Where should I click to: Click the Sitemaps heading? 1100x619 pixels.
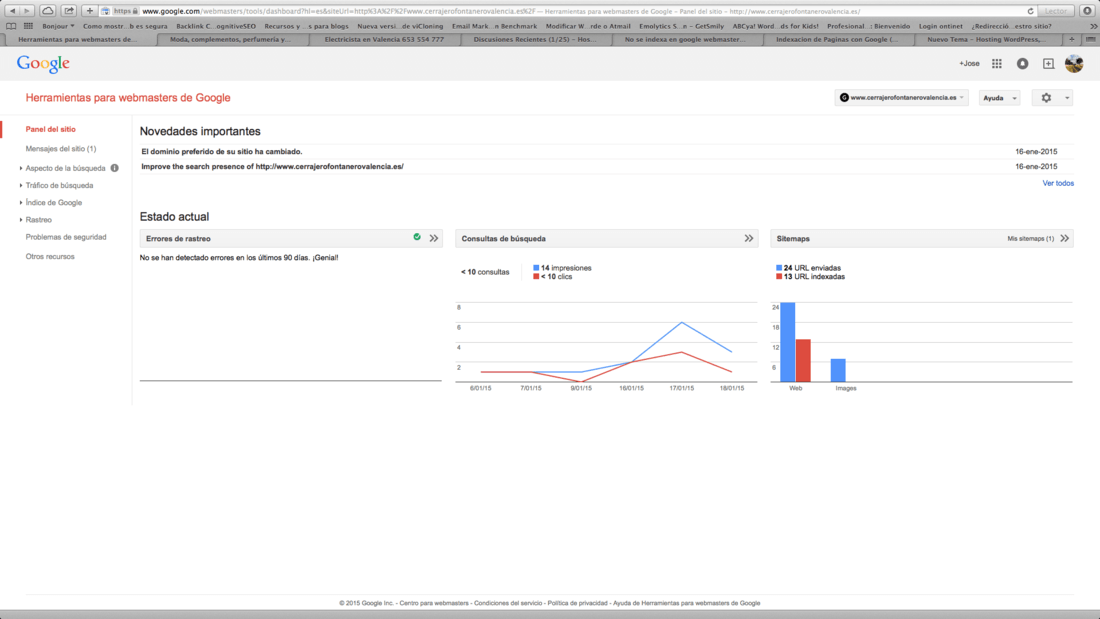click(793, 239)
